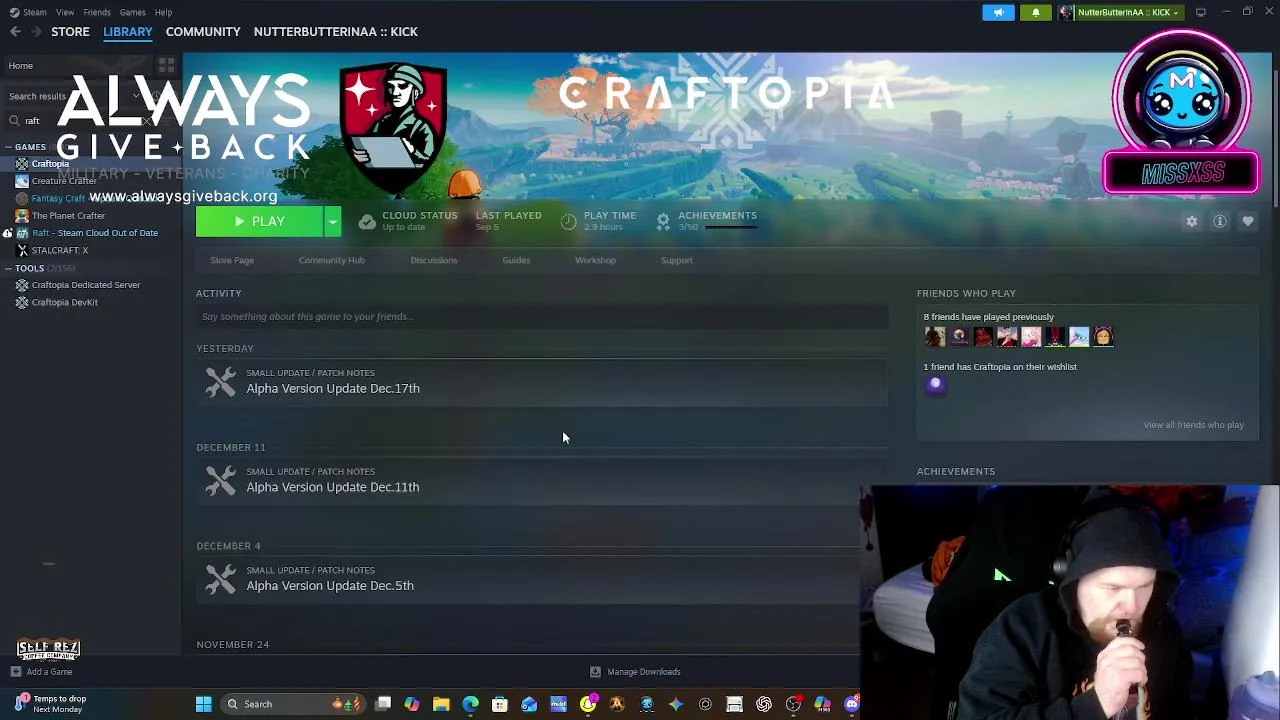Click Add a Game
This screenshot has height=720, width=1280.
point(42,672)
